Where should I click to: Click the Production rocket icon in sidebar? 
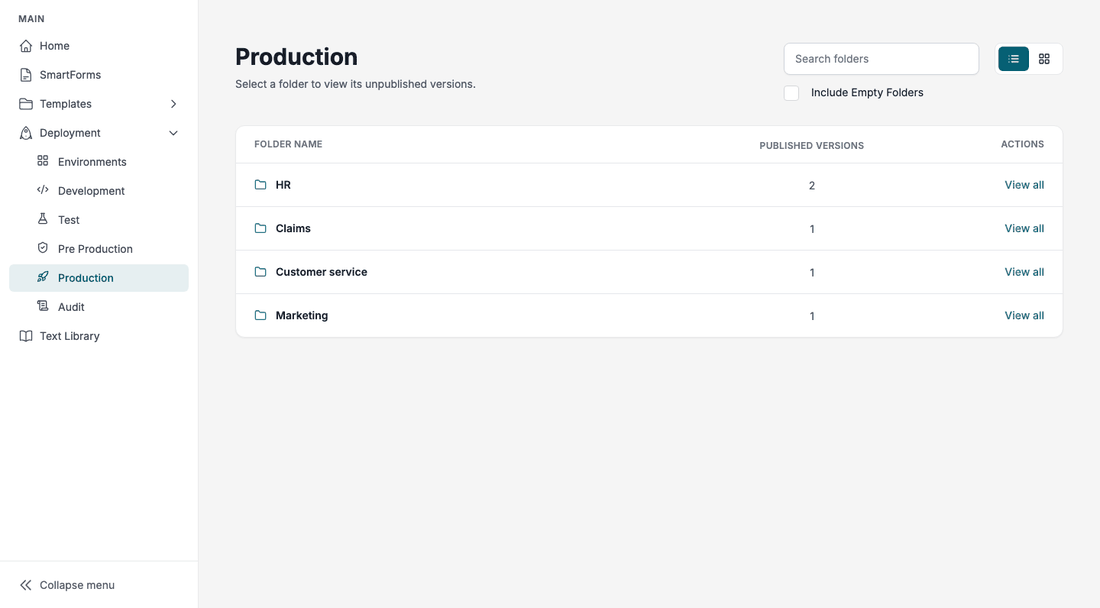[x=43, y=277]
